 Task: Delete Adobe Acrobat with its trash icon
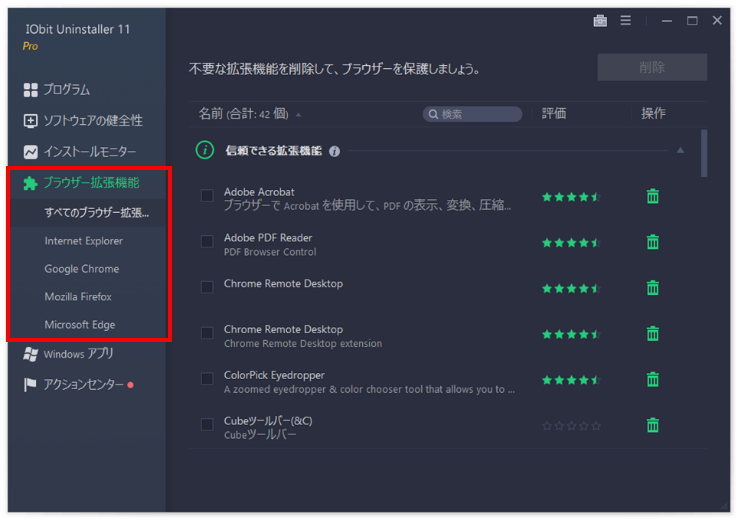[653, 196]
